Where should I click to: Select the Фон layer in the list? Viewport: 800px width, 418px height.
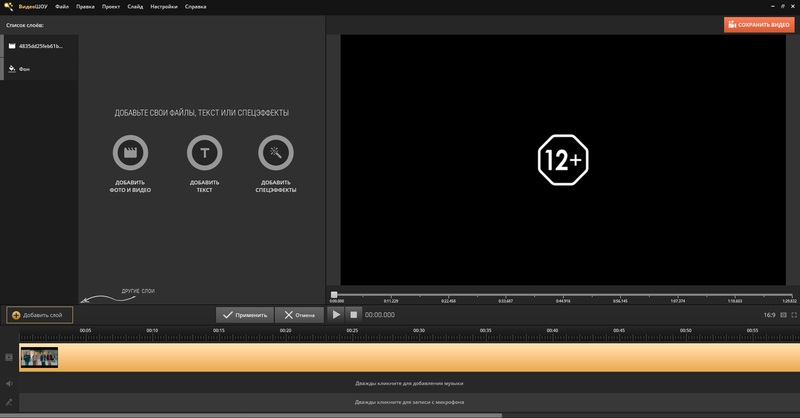pos(24,69)
